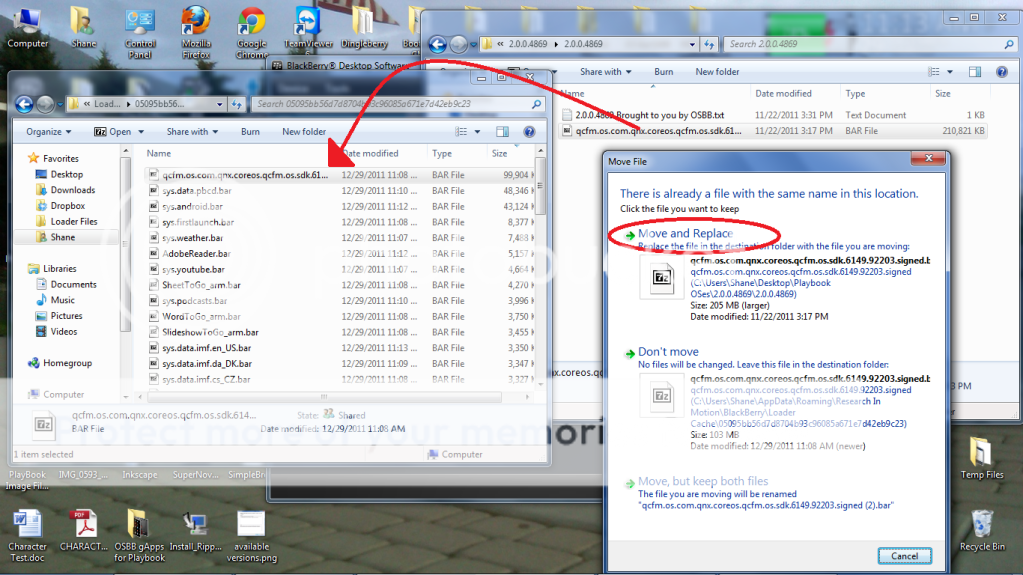The width and height of the screenshot is (1023, 575).
Task: Cancel the Move File dialog
Action: pos(904,556)
